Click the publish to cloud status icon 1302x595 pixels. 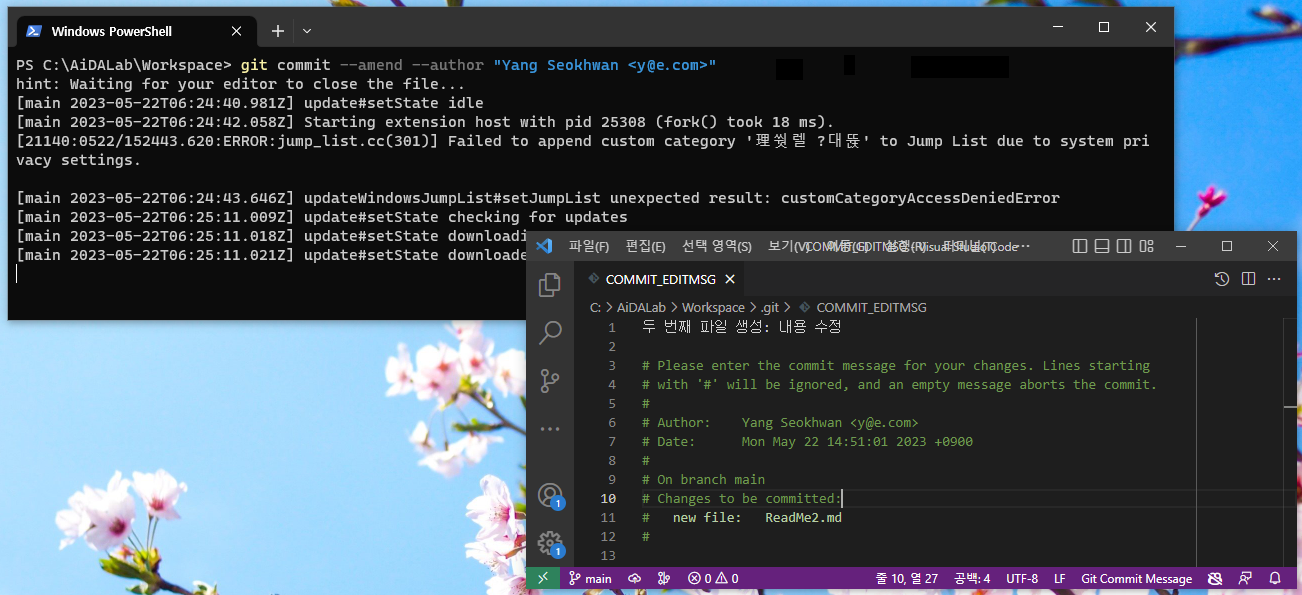(x=634, y=578)
